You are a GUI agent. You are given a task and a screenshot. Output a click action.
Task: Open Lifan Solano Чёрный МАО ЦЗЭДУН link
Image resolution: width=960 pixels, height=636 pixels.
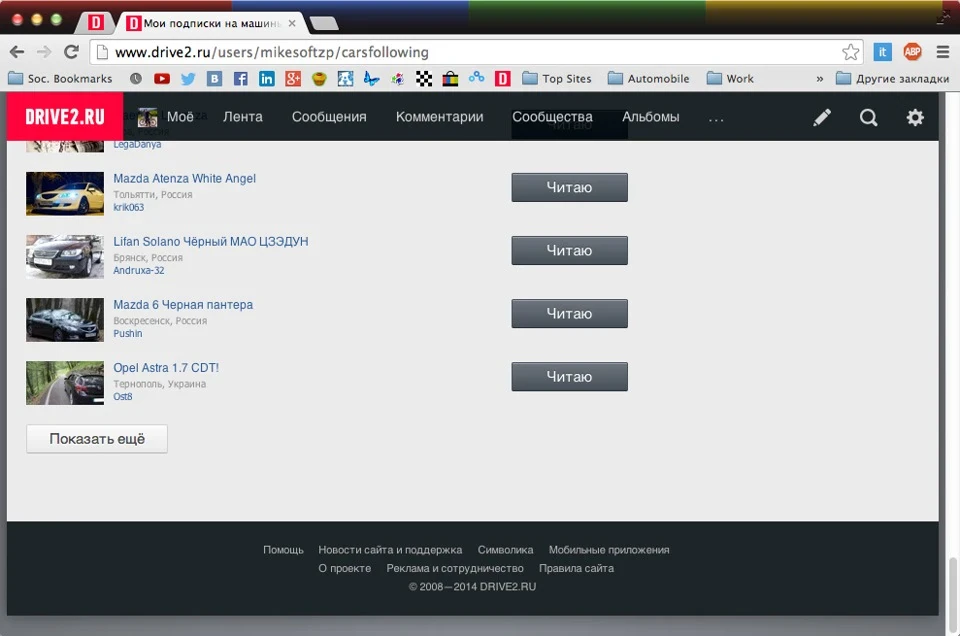pos(211,241)
